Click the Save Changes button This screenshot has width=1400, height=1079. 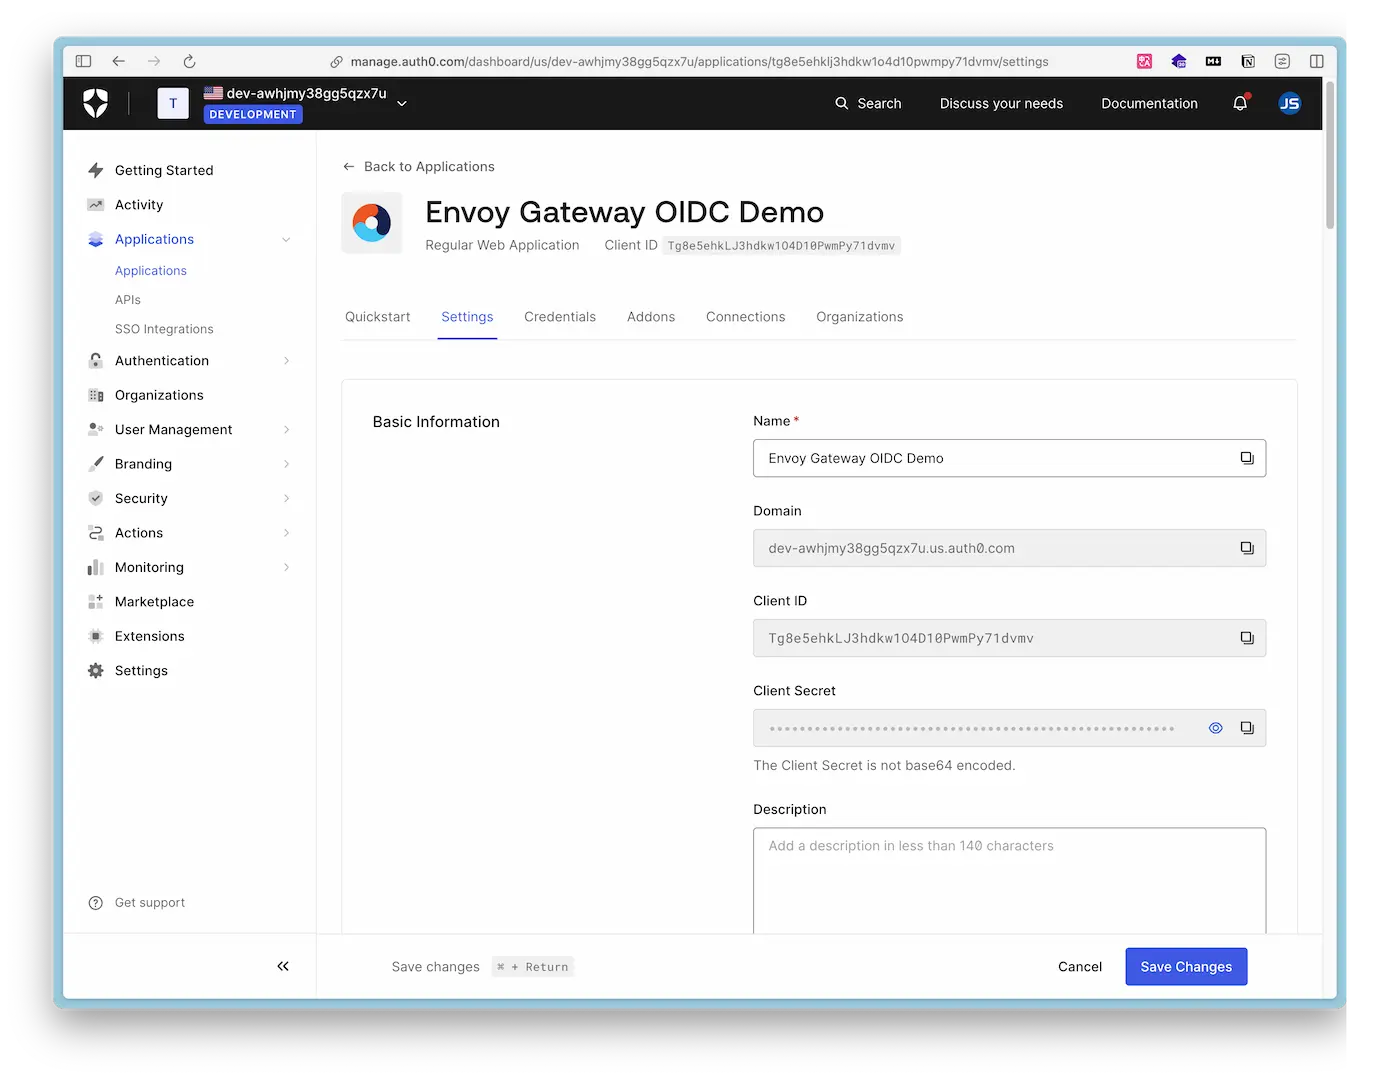1186,967
